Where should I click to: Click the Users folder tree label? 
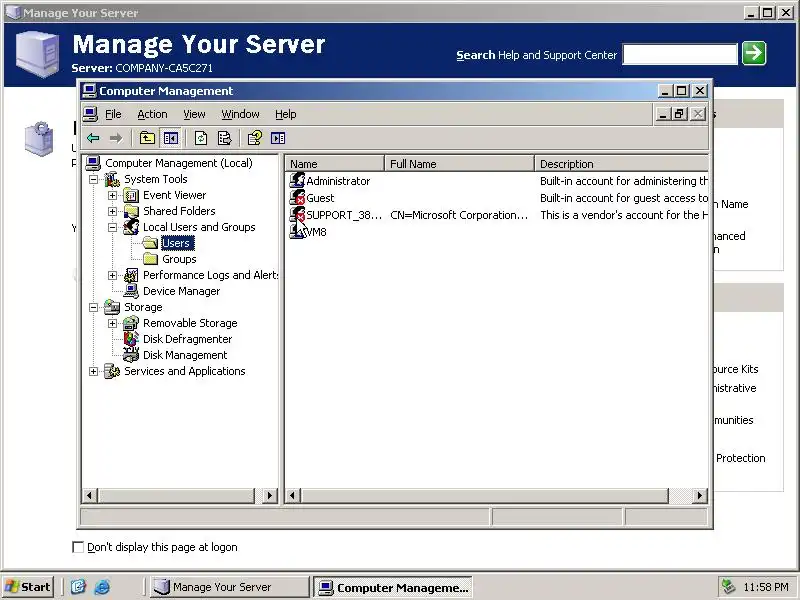tap(176, 243)
